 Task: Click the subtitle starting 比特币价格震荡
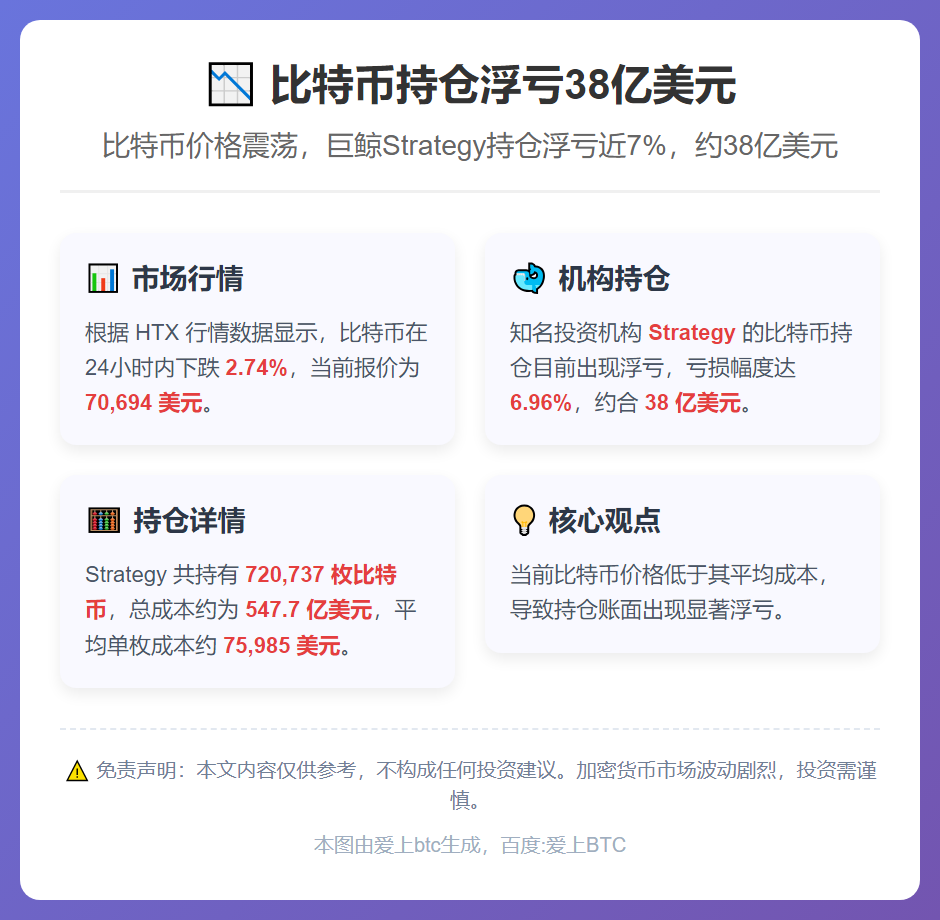tap(470, 146)
